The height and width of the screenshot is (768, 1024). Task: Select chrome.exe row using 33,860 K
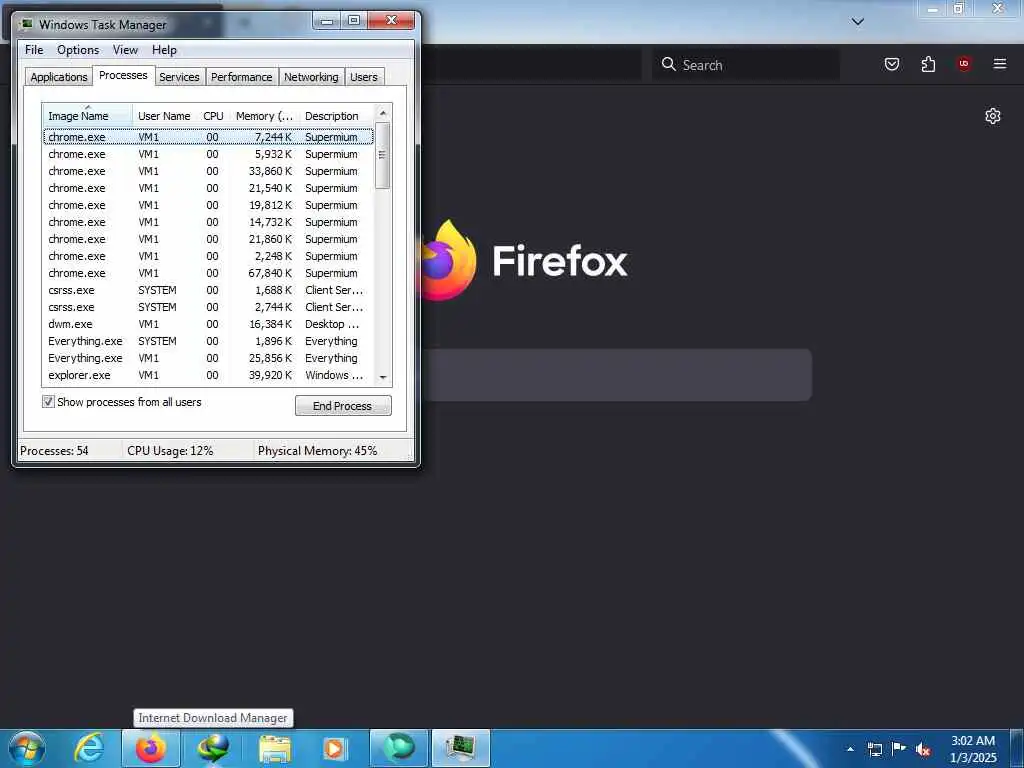pyautogui.click(x=208, y=171)
